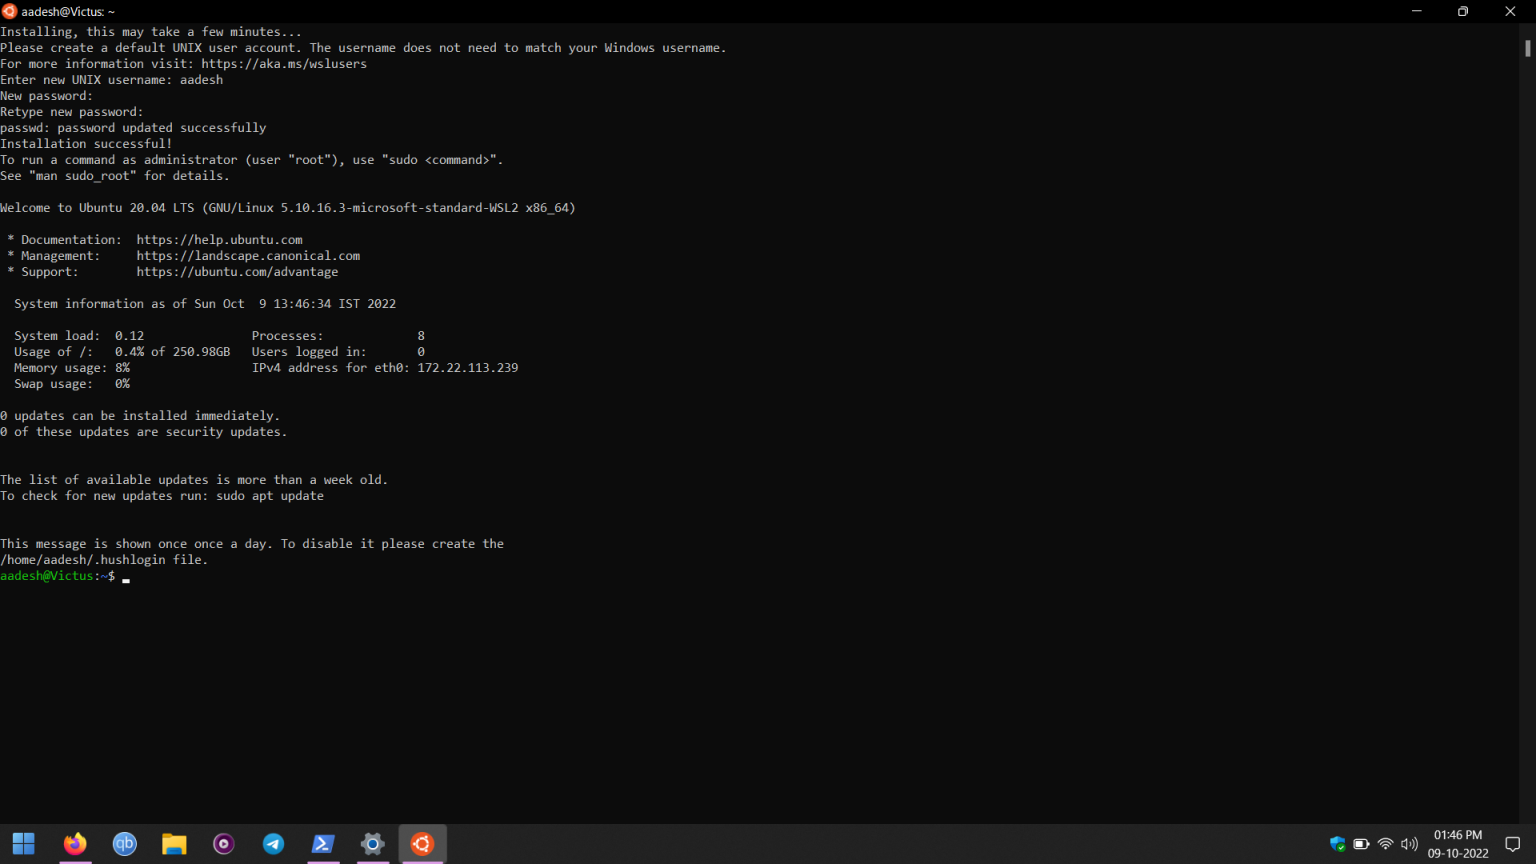Open Firefox from the taskbar
1536x864 pixels.
pyautogui.click(x=75, y=844)
